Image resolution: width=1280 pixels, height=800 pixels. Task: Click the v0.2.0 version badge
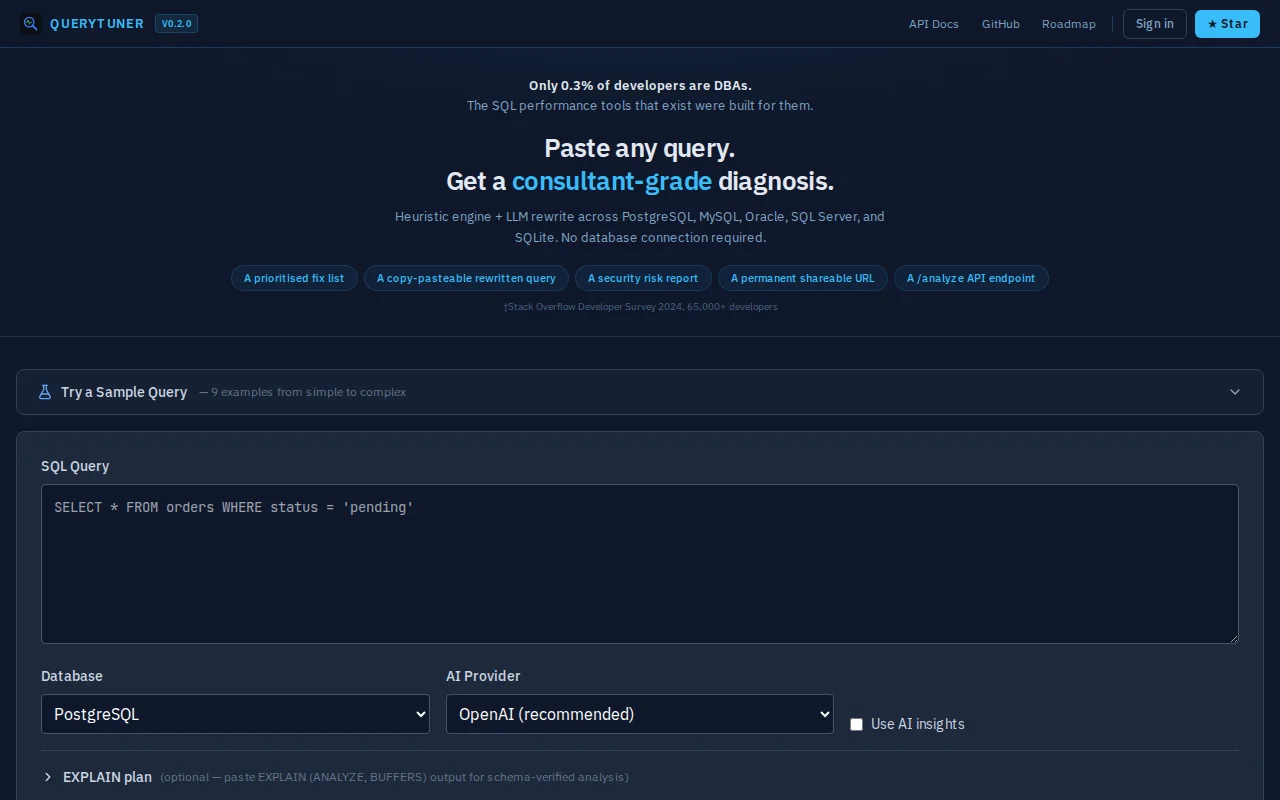[176, 24]
